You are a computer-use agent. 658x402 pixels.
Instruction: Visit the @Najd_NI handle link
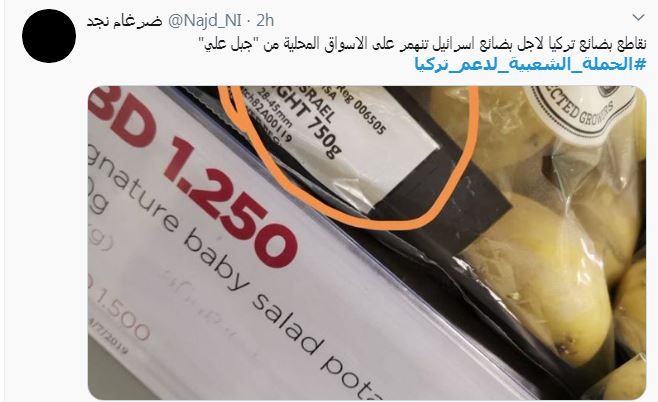pyautogui.click(x=204, y=21)
